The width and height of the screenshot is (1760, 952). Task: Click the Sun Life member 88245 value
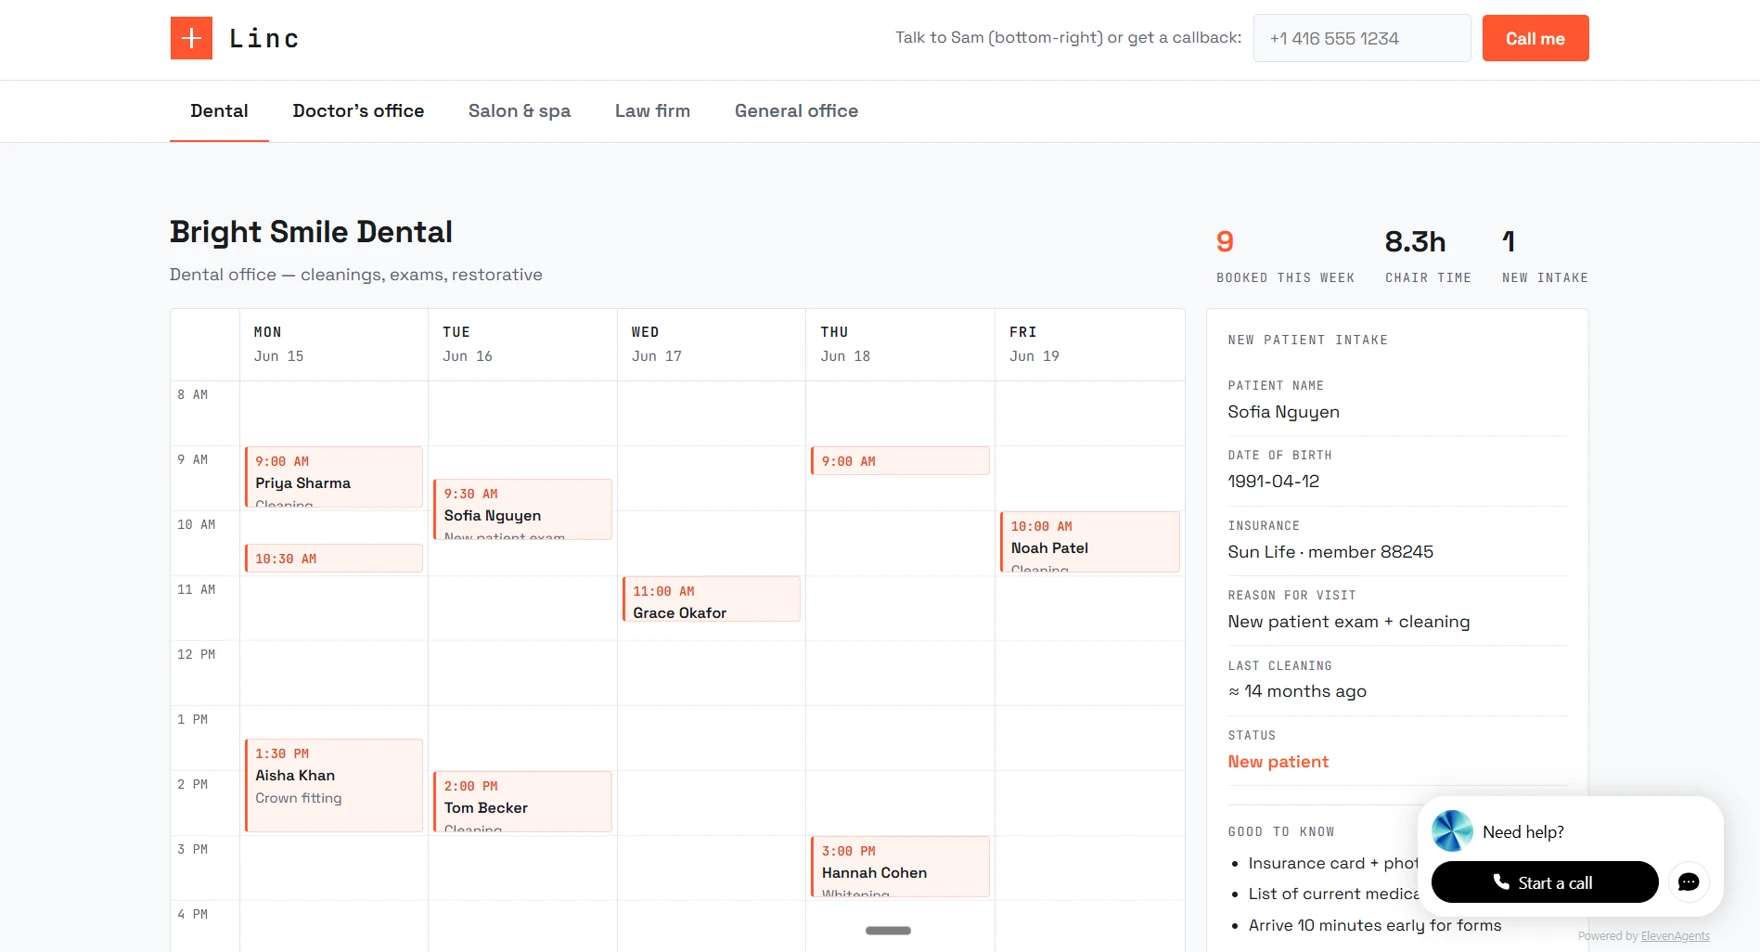(x=1330, y=552)
